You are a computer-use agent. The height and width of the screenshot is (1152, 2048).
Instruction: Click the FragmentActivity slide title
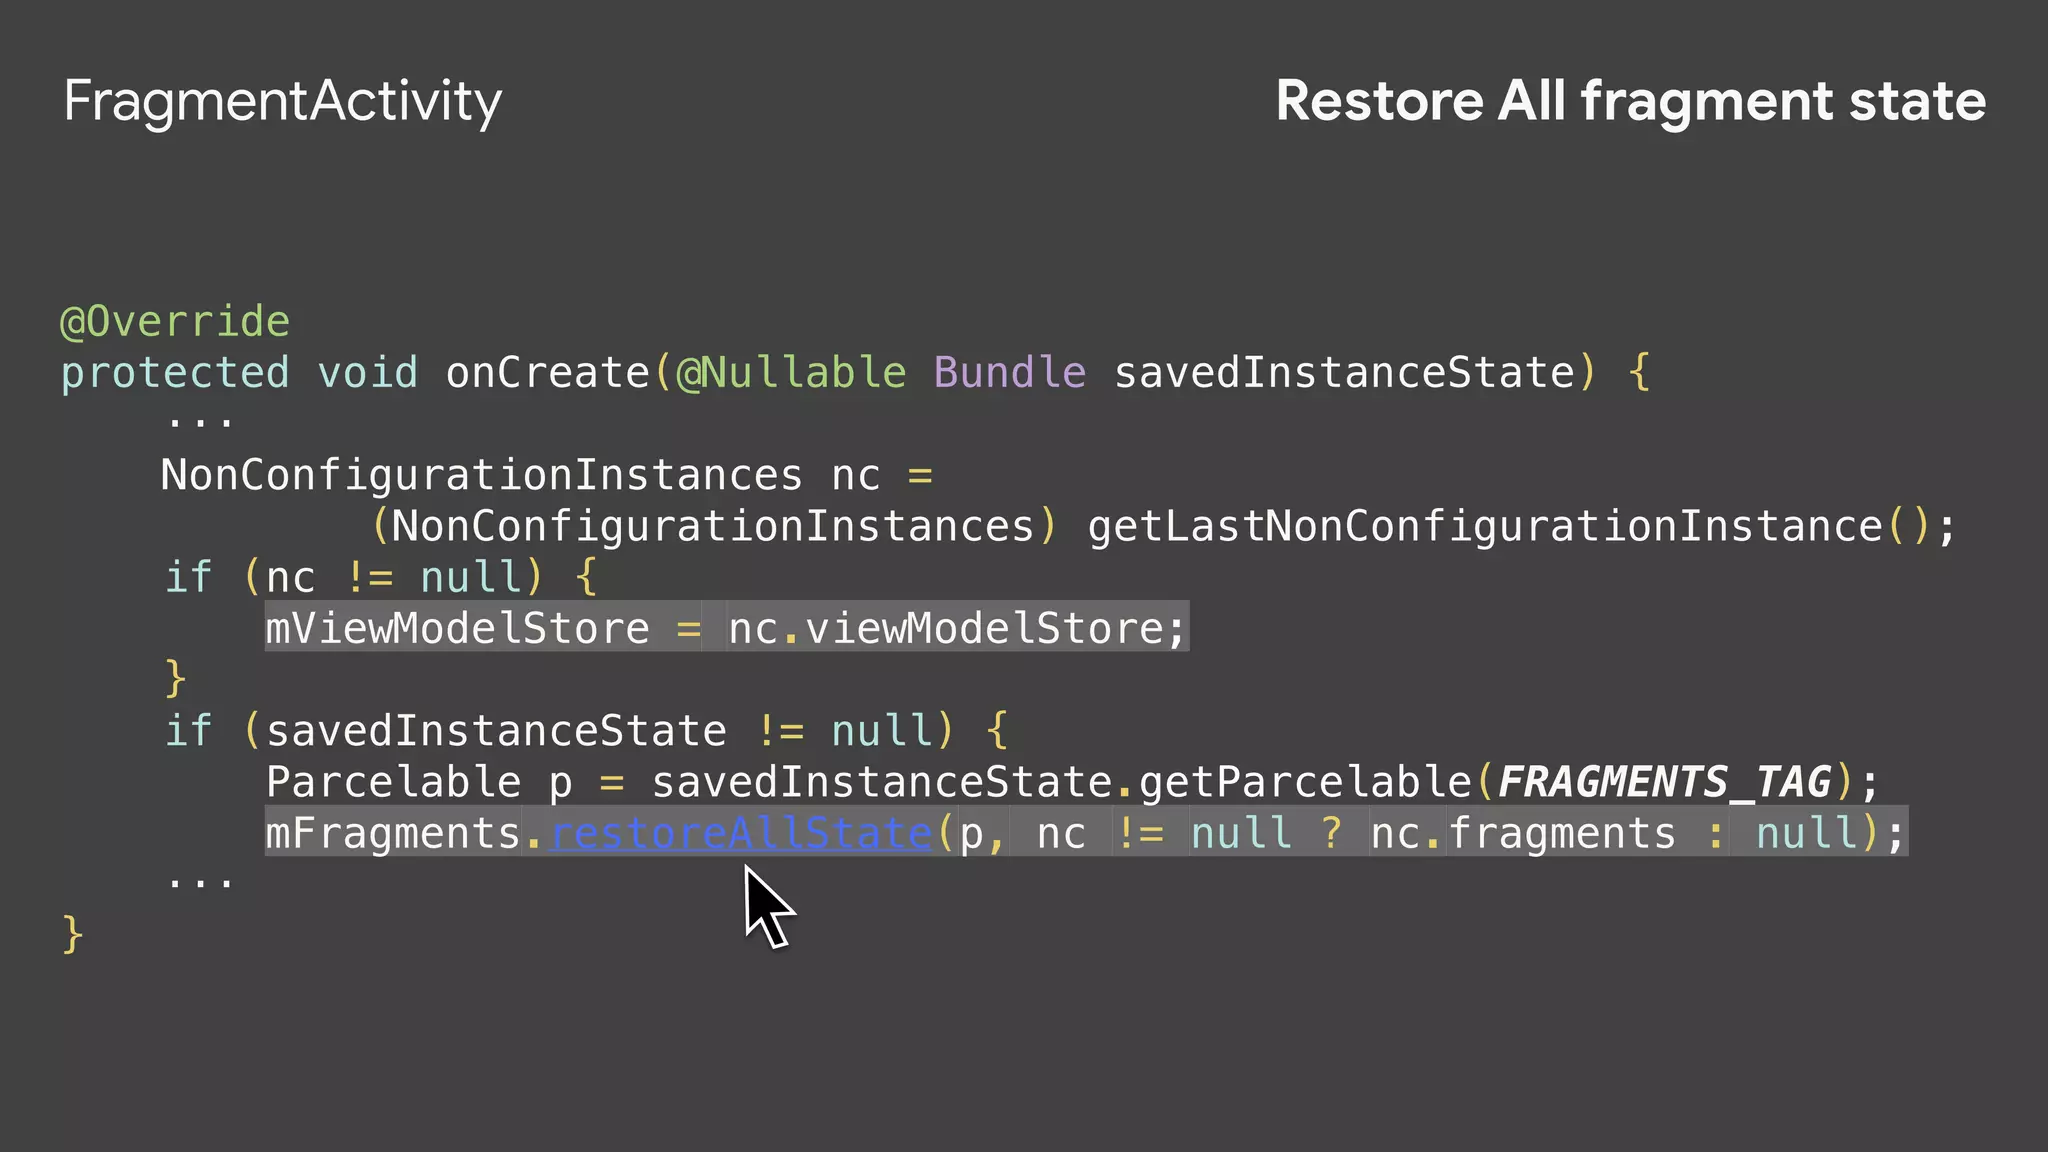tap(283, 102)
